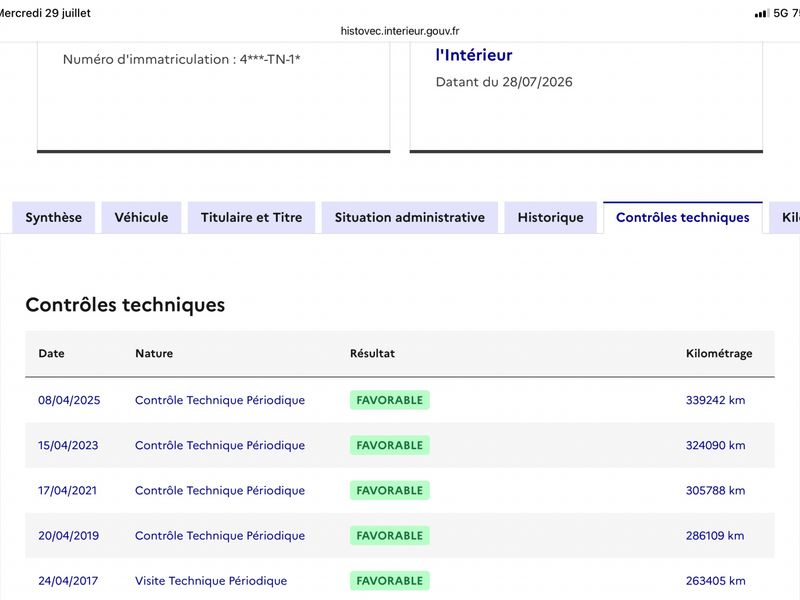Viewport: 800px width, 600px height.
Task: Click the date 24/04/2017
Action: [x=68, y=581]
